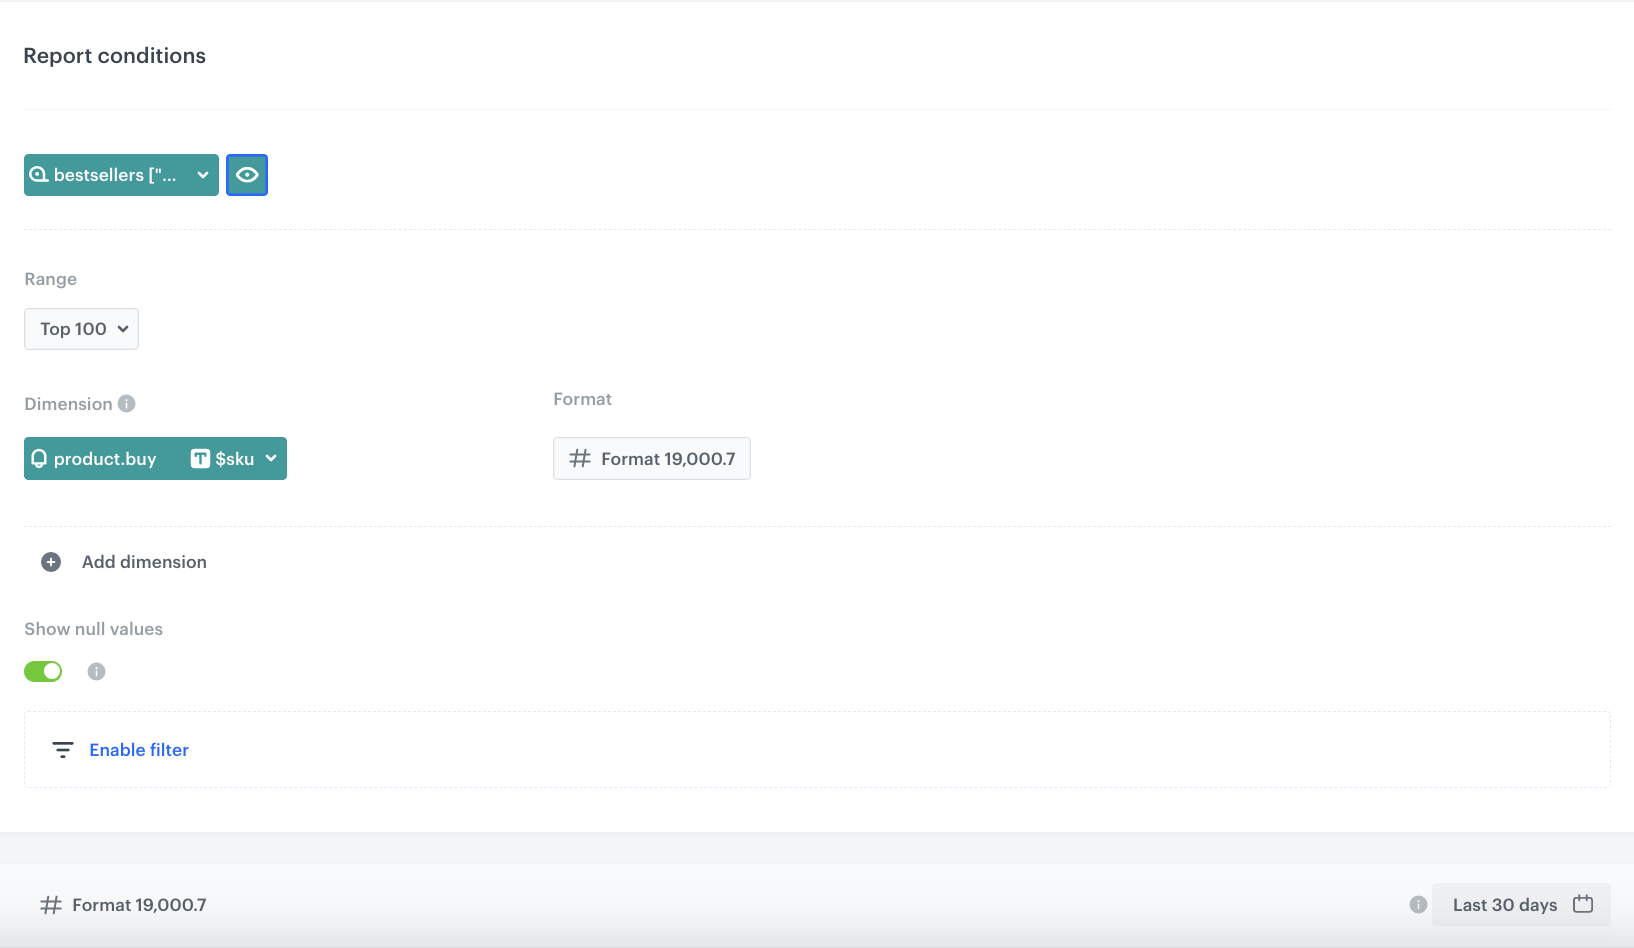The height and width of the screenshot is (948, 1634).
Task: Click Add dimension
Action: [144, 562]
